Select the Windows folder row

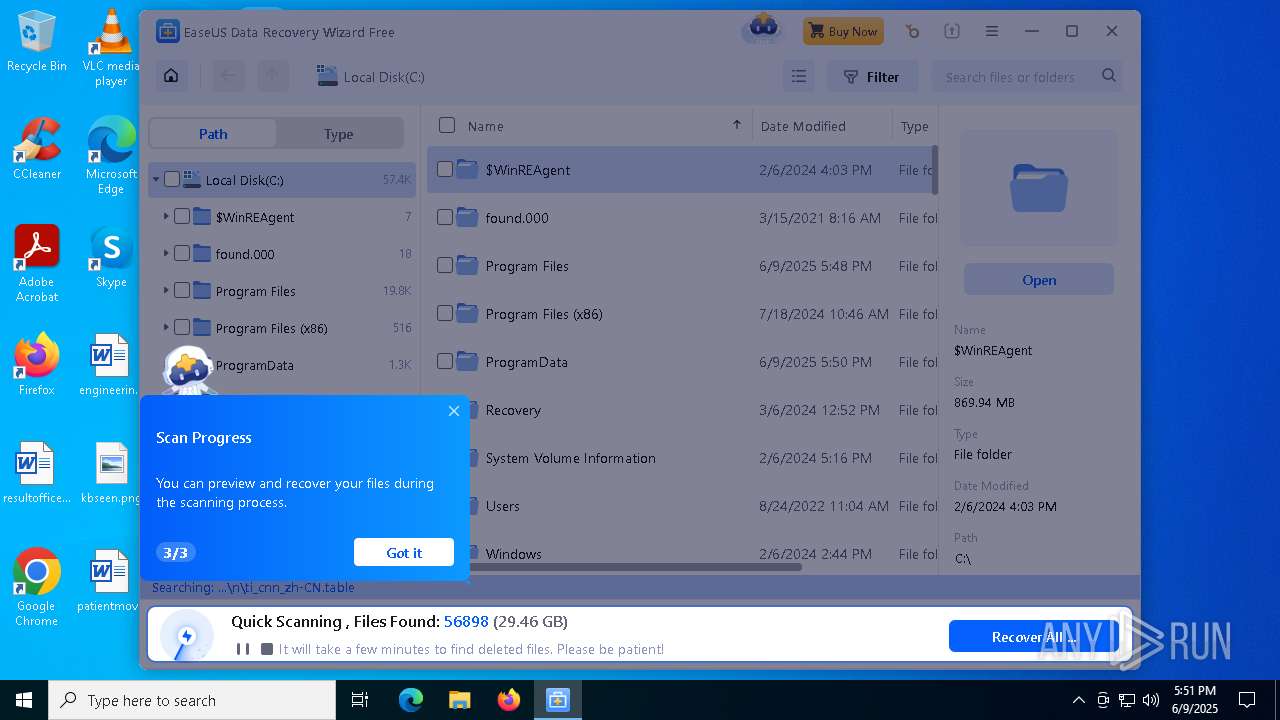(682, 554)
